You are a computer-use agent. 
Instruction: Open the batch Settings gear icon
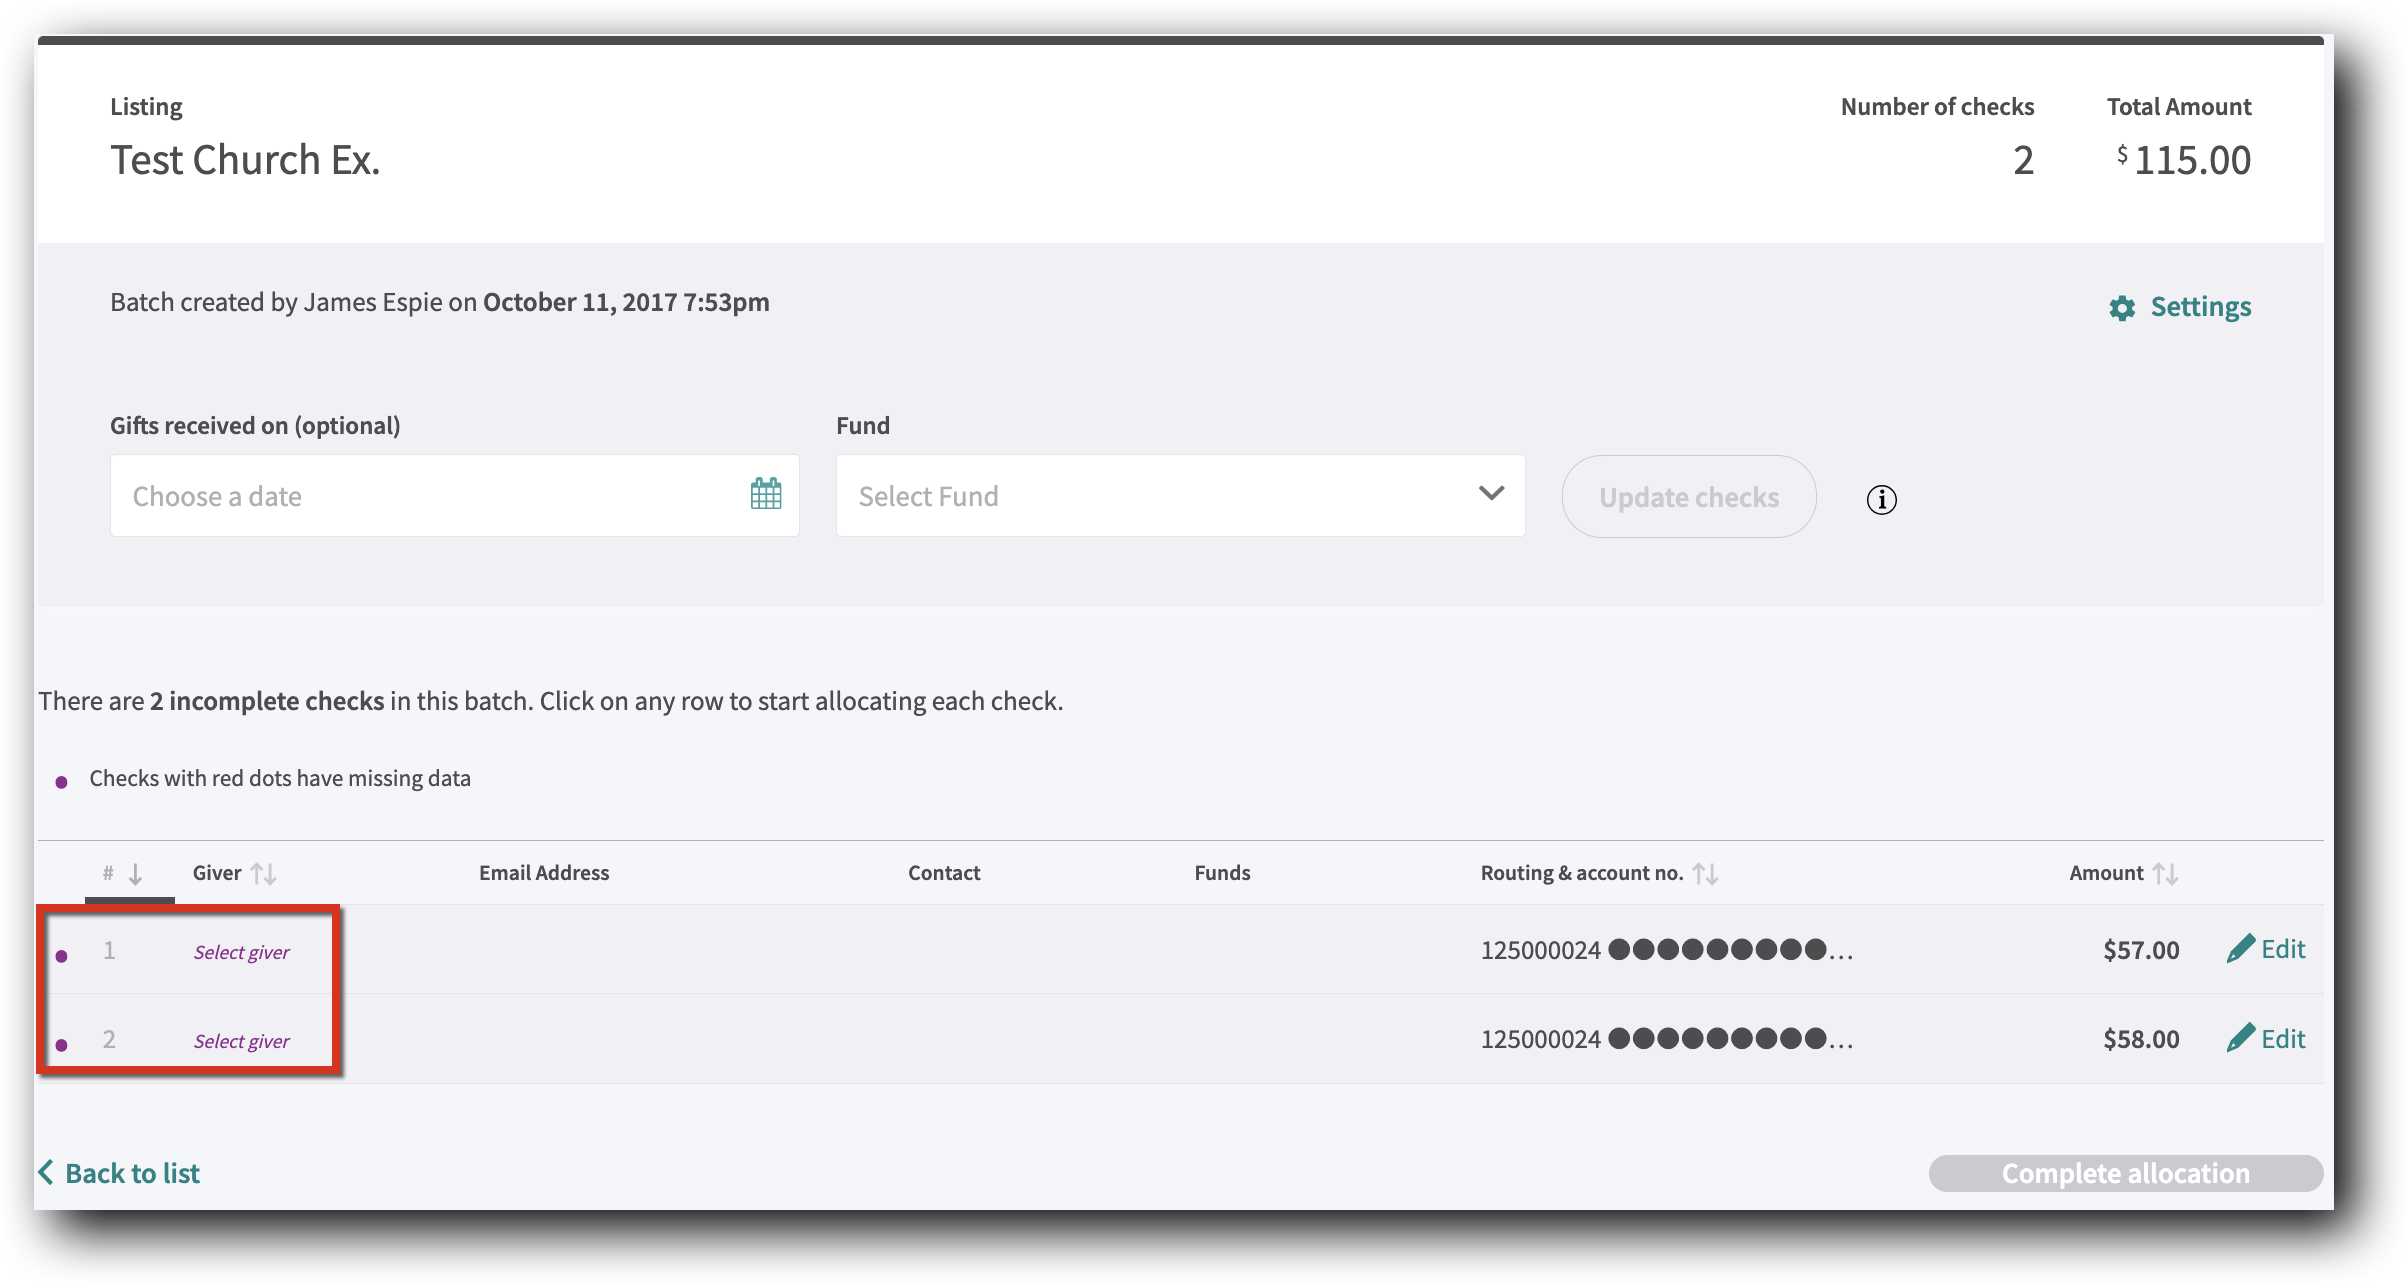click(x=2123, y=308)
